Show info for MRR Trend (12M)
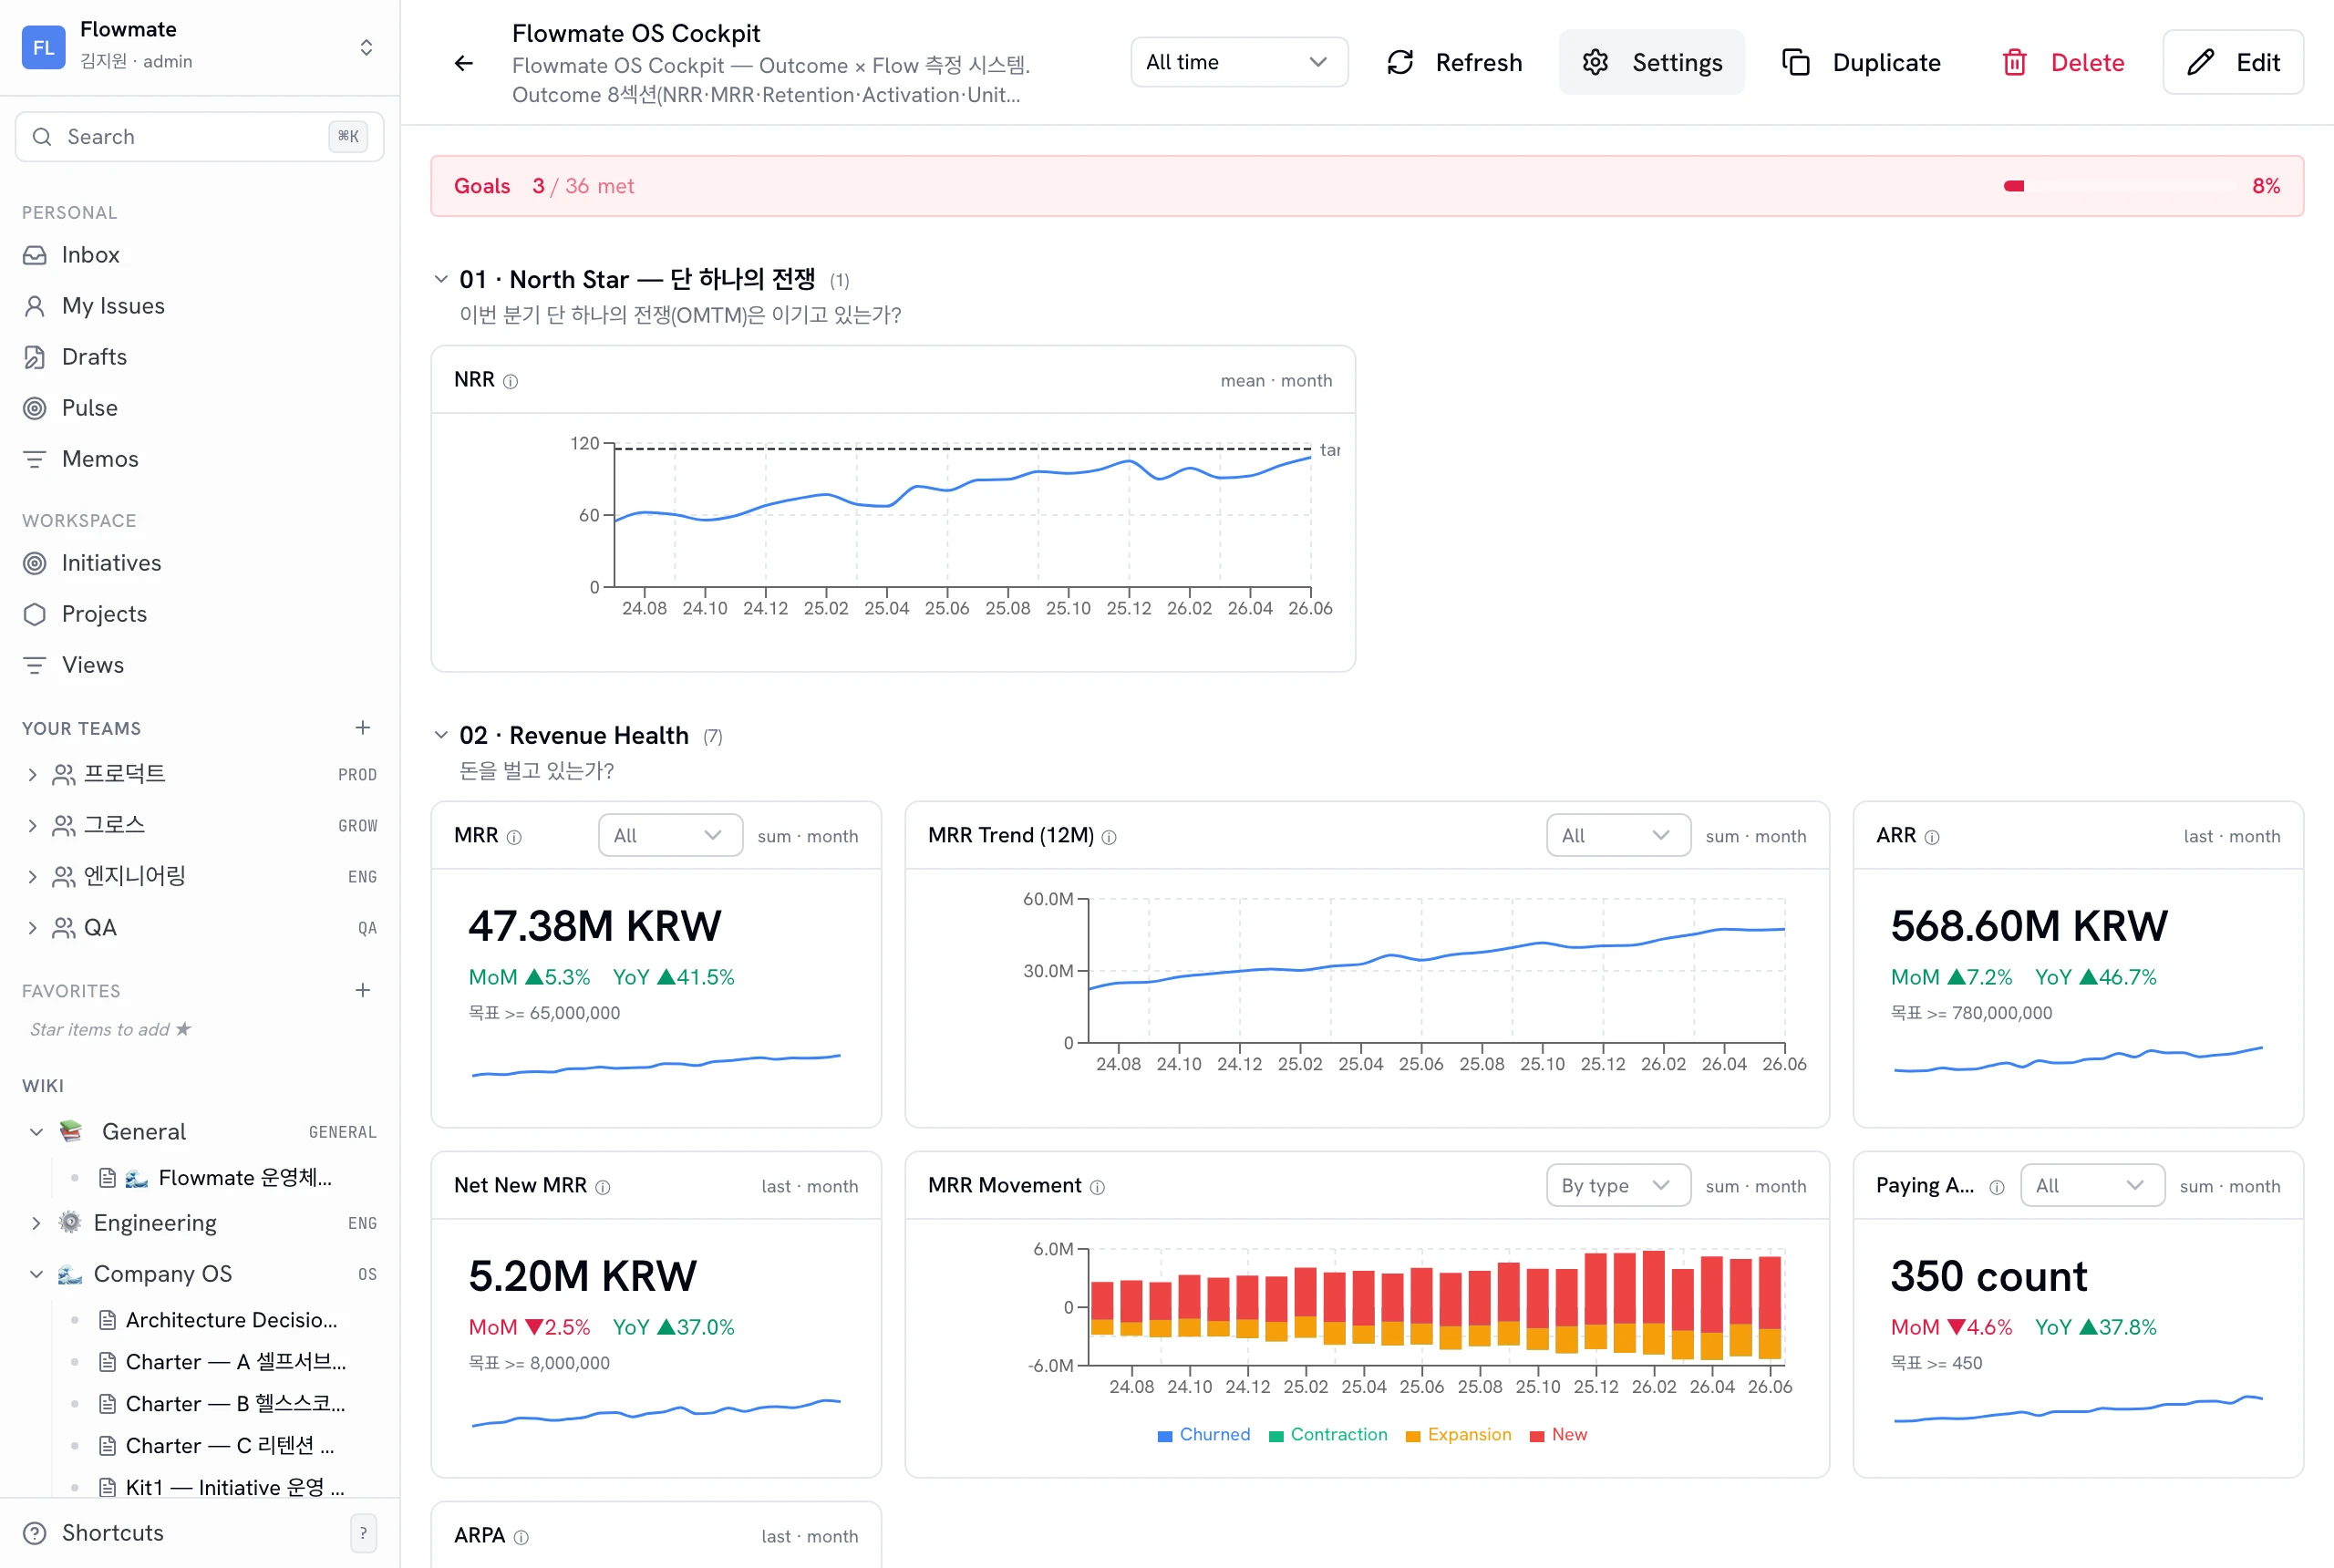Image resolution: width=2334 pixels, height=1568 pixels. click(1109, 837)
